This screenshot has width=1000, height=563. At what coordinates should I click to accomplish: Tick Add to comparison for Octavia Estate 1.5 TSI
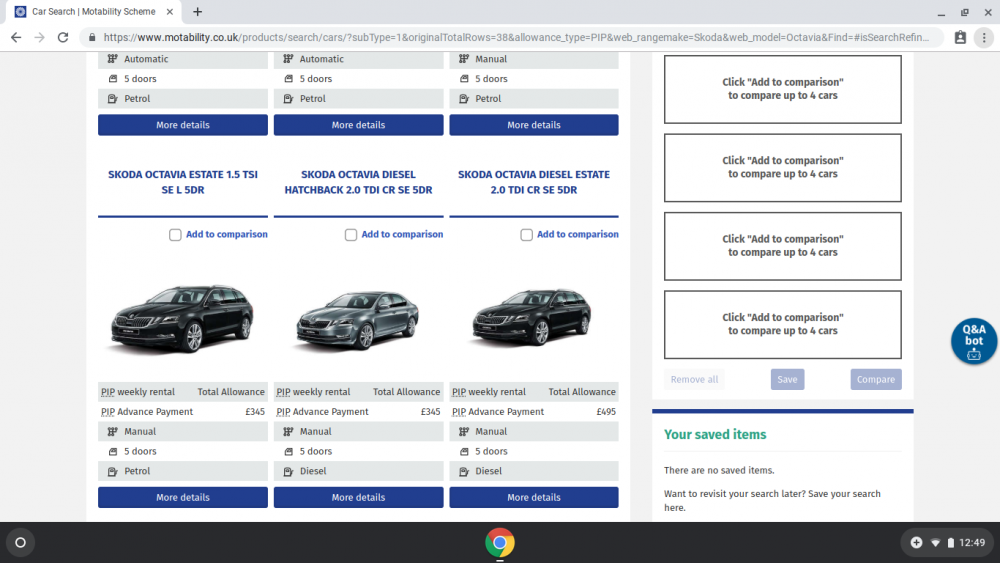pos(175,235)
